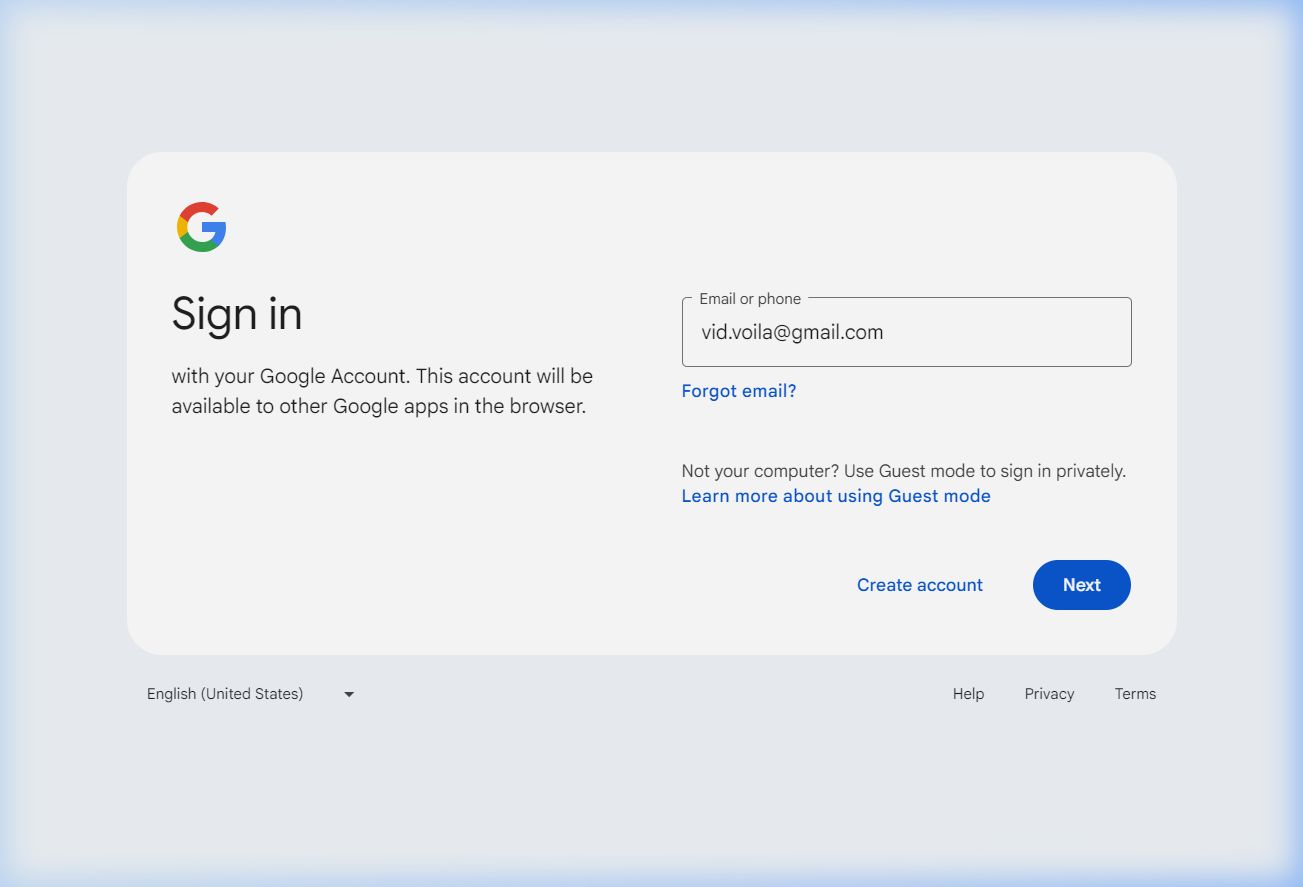The height and width of the screenshot is (887, 1303).
Task: Click the "Not your computer?" guest mode text
Action: click(903, 471)
